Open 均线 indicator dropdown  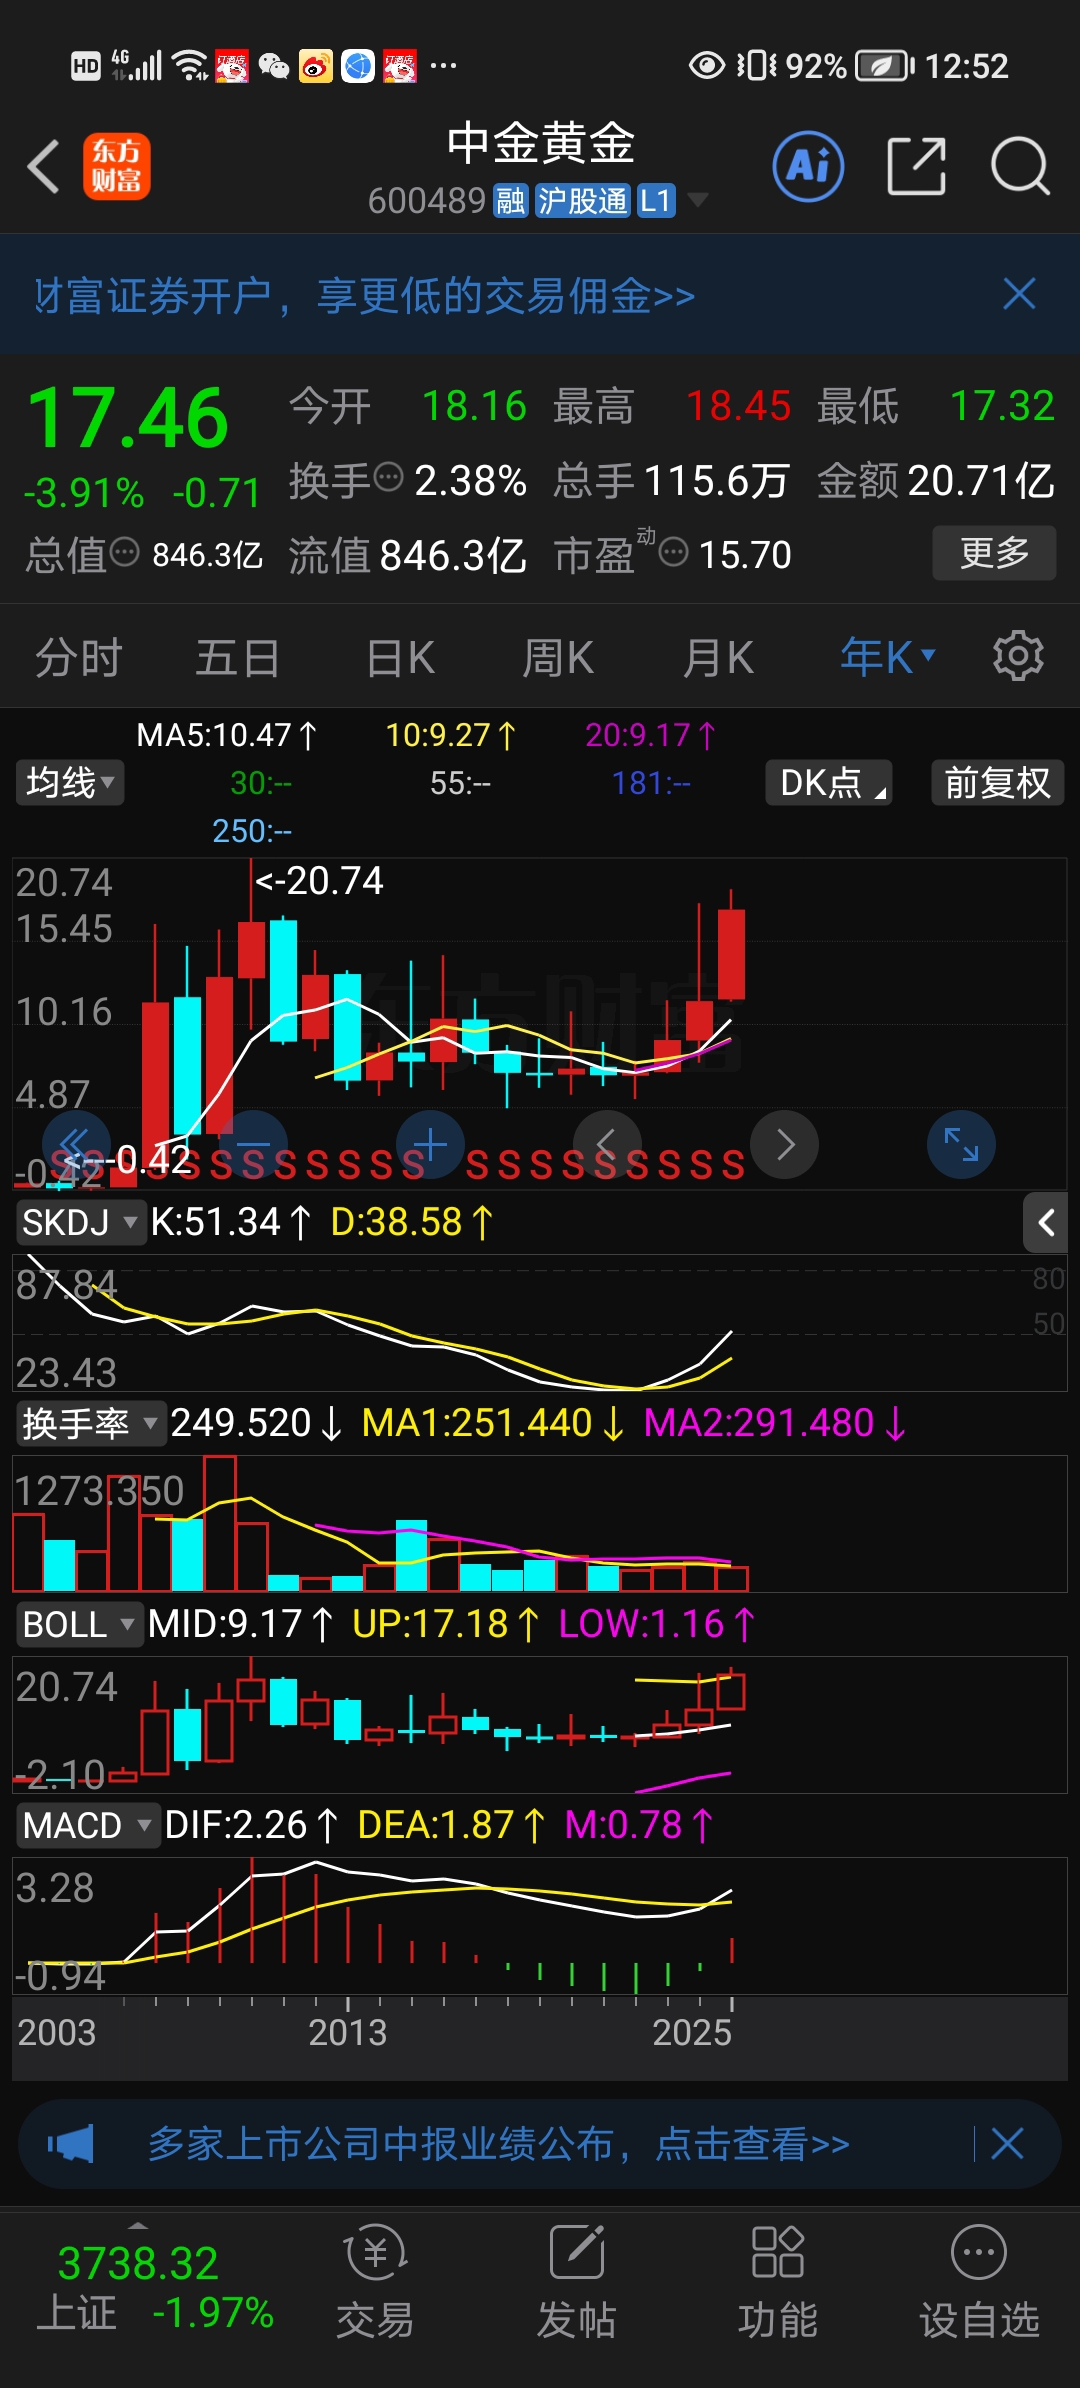pos(69,782)
